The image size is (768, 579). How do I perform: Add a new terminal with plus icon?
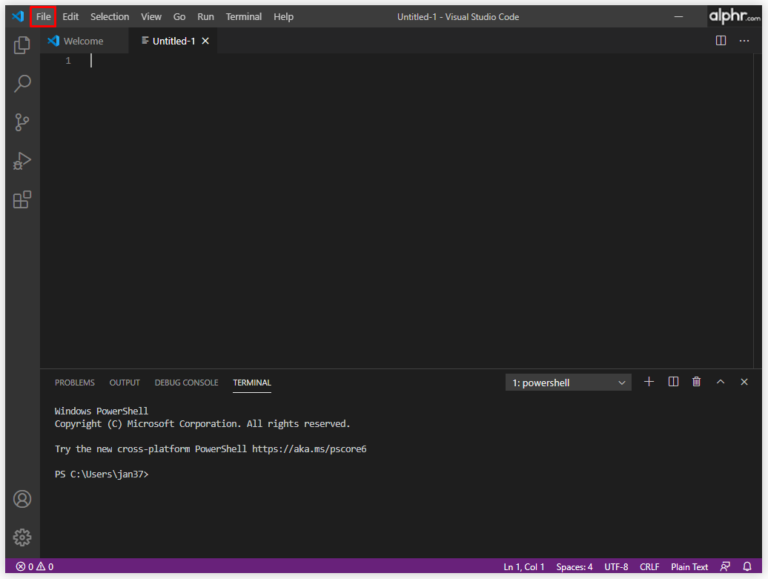pos(648,382)
